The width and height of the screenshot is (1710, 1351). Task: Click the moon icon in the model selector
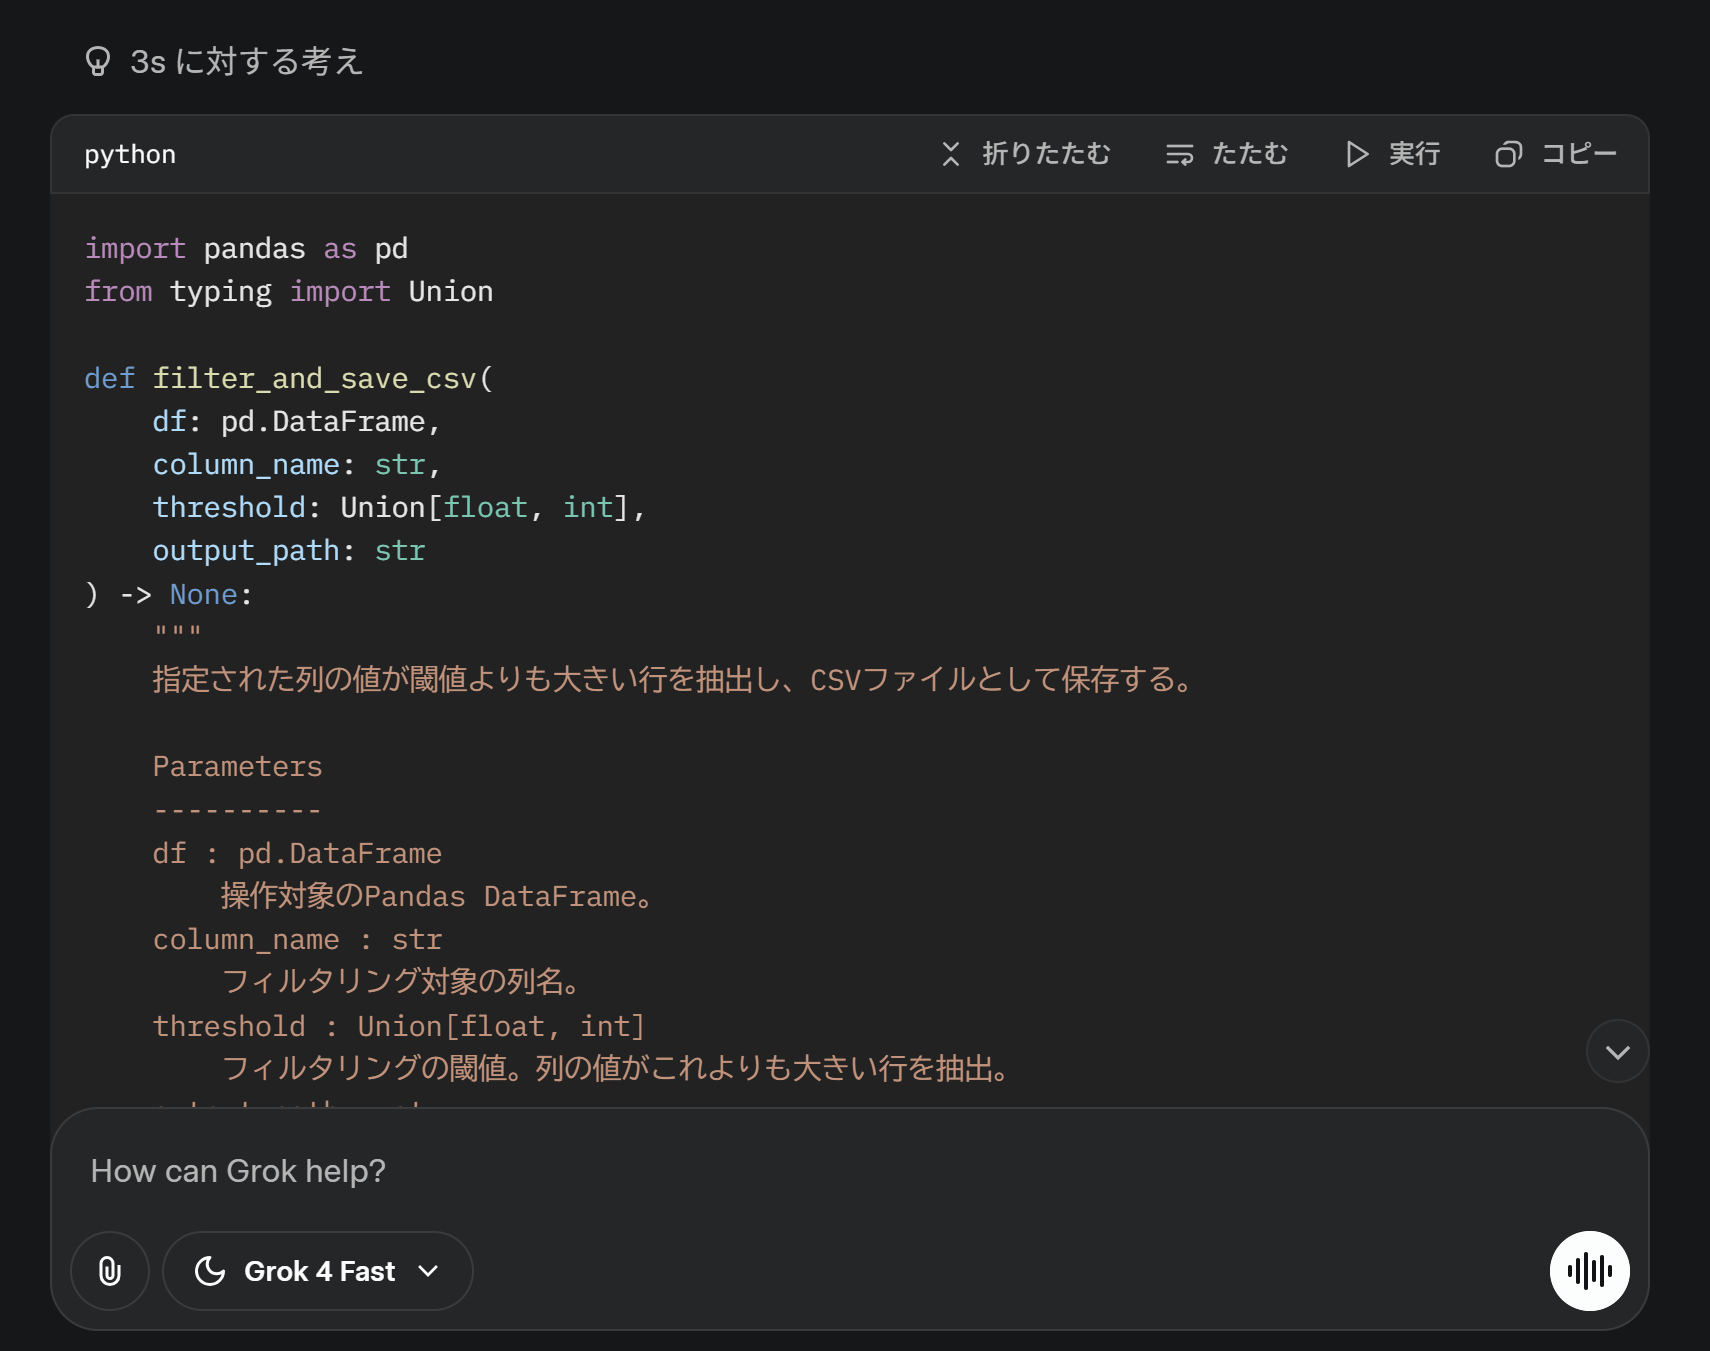tap(210, 1271)
